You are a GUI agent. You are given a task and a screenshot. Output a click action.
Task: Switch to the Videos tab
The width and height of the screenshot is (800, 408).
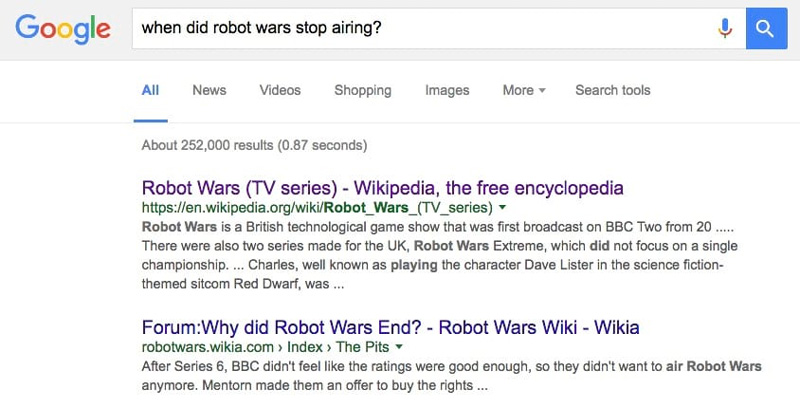[280, 90]
